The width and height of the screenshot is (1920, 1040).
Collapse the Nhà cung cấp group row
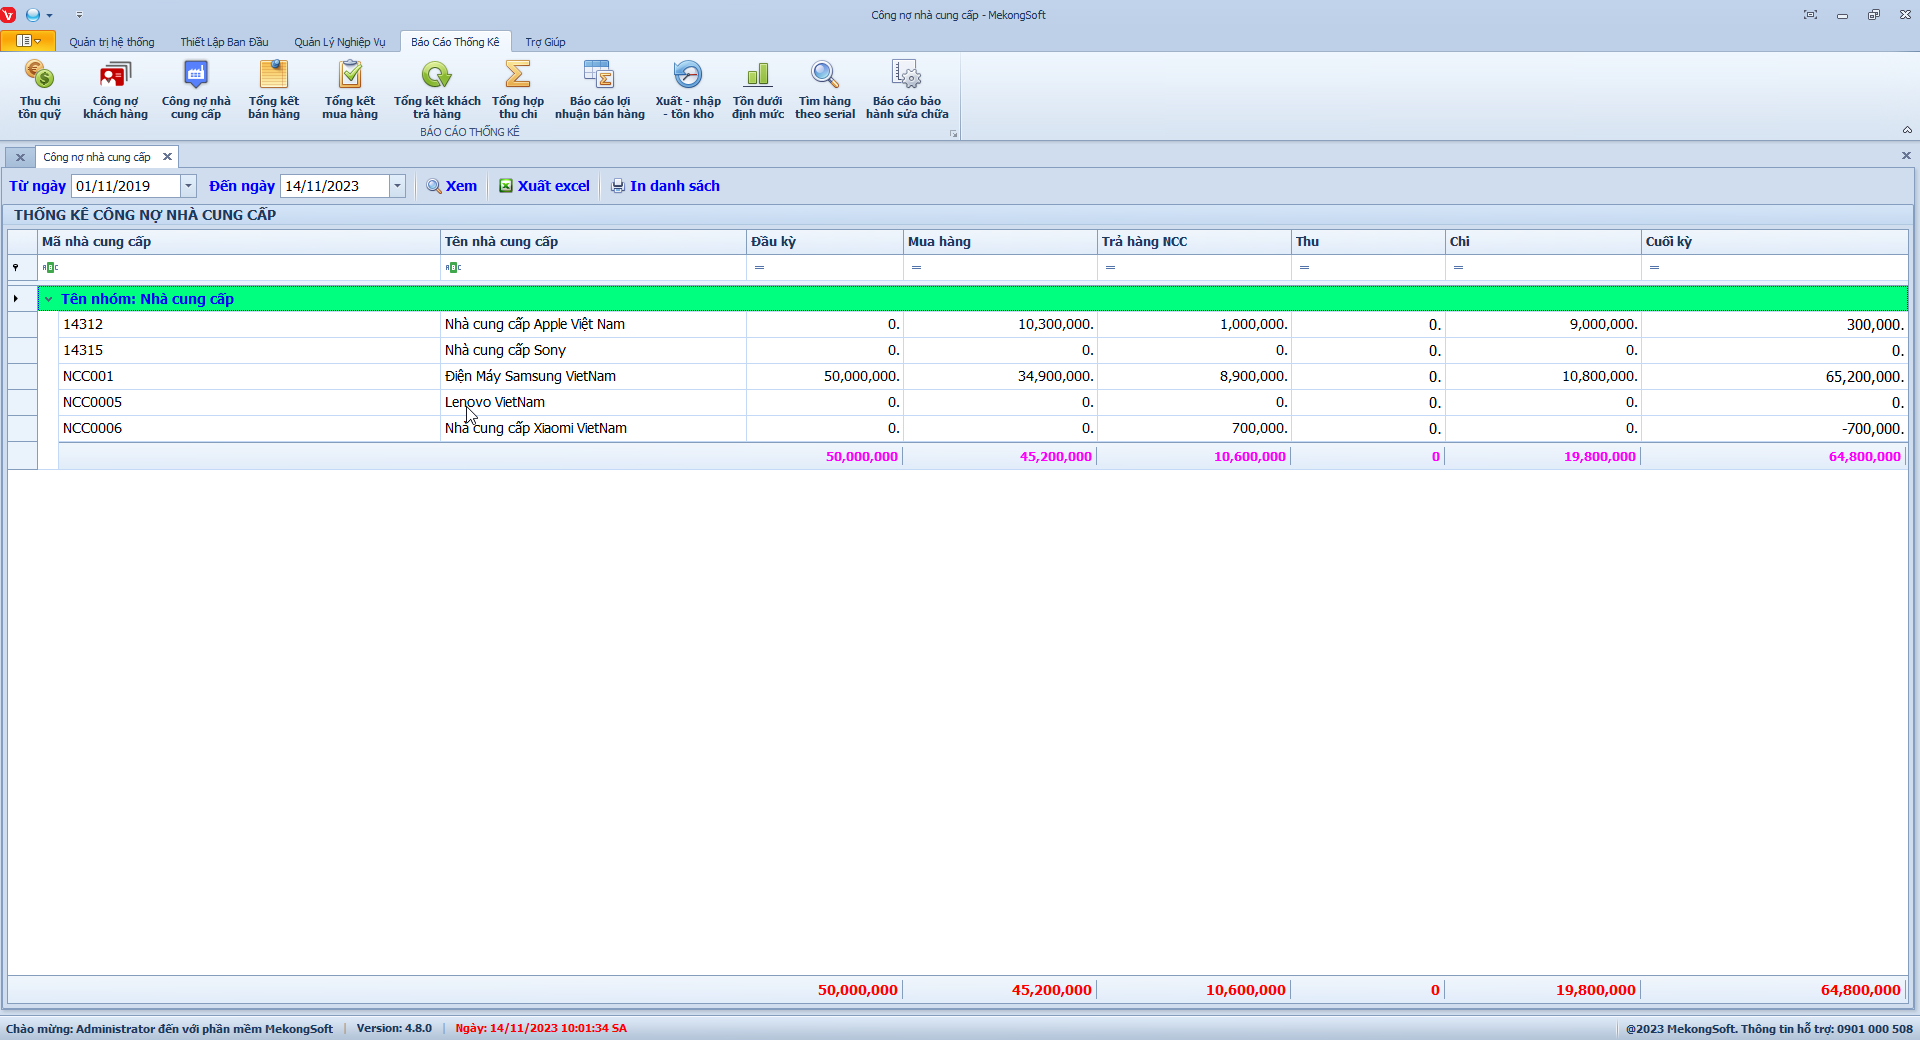(x=48, y=299)
